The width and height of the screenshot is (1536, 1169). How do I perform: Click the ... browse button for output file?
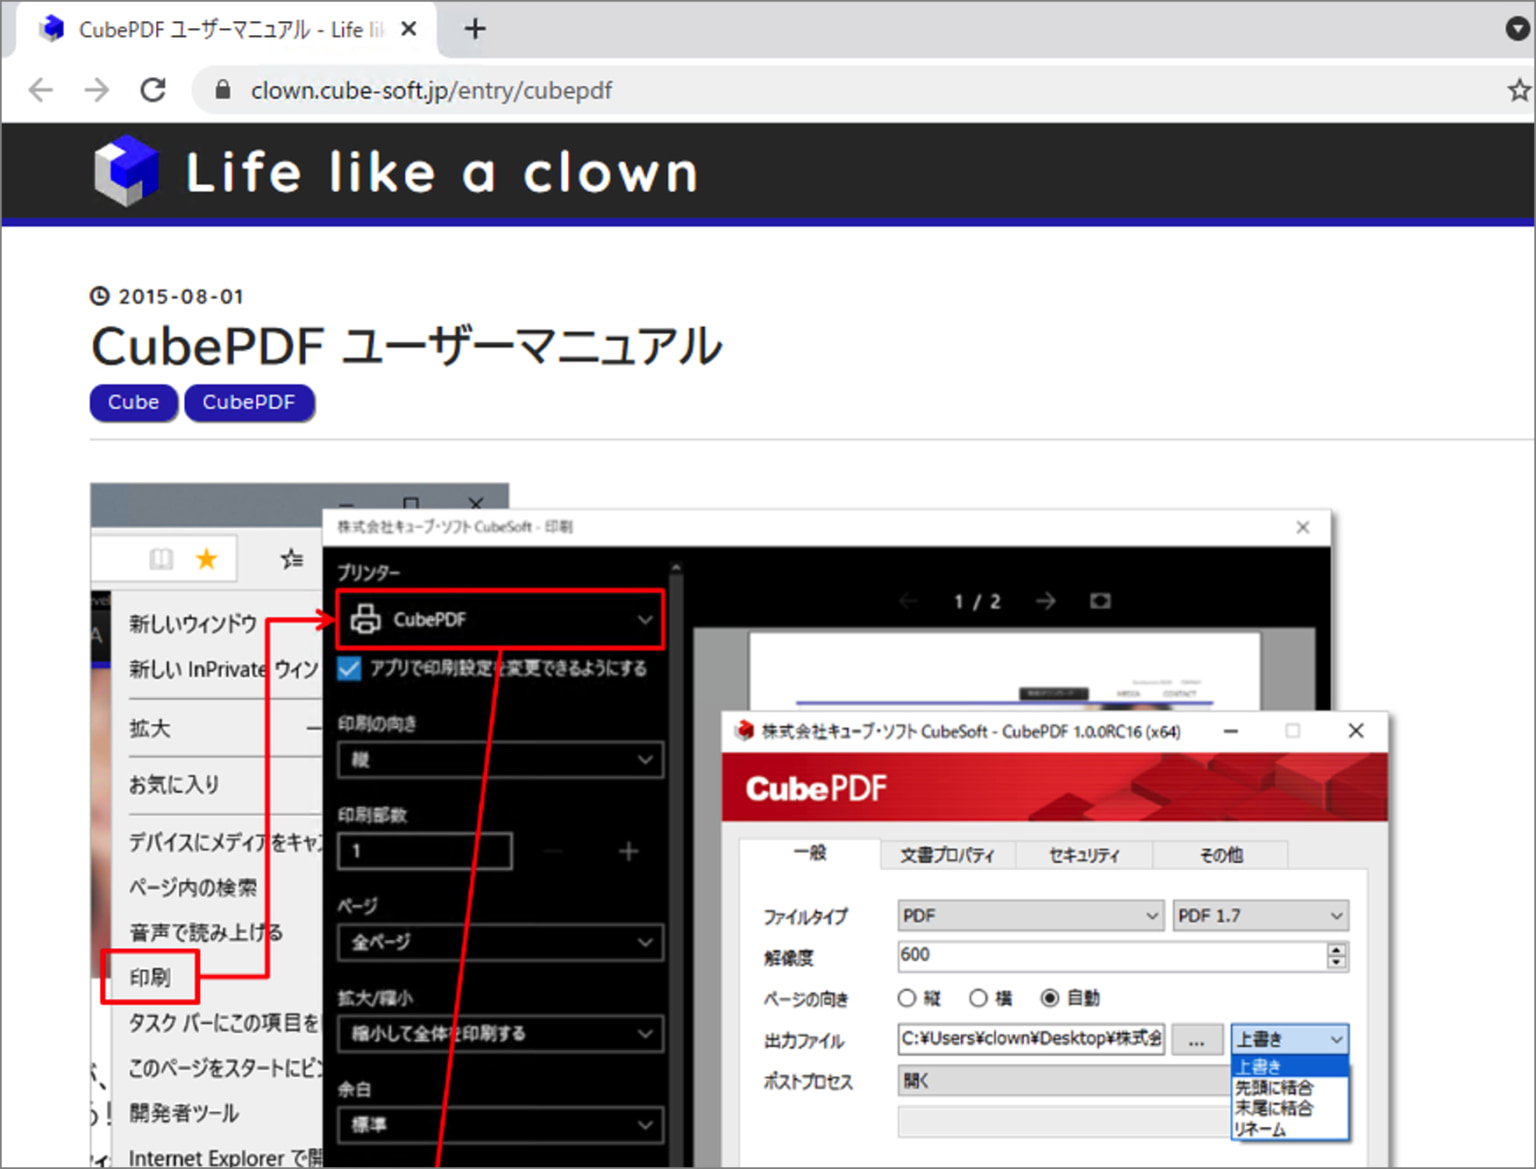[x=1196, y=1039]
